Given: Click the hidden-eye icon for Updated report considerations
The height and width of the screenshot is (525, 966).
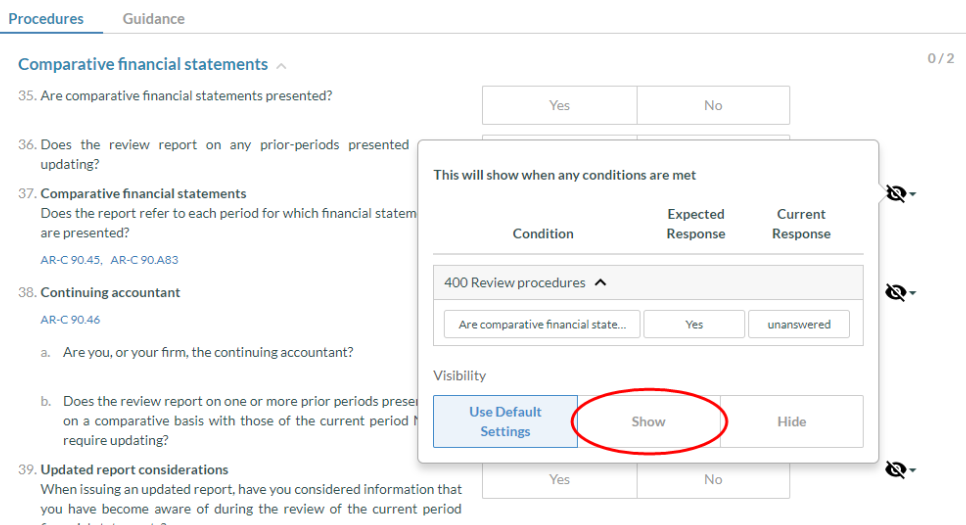Looking at the screenshot, I should [x=897, y=468].
